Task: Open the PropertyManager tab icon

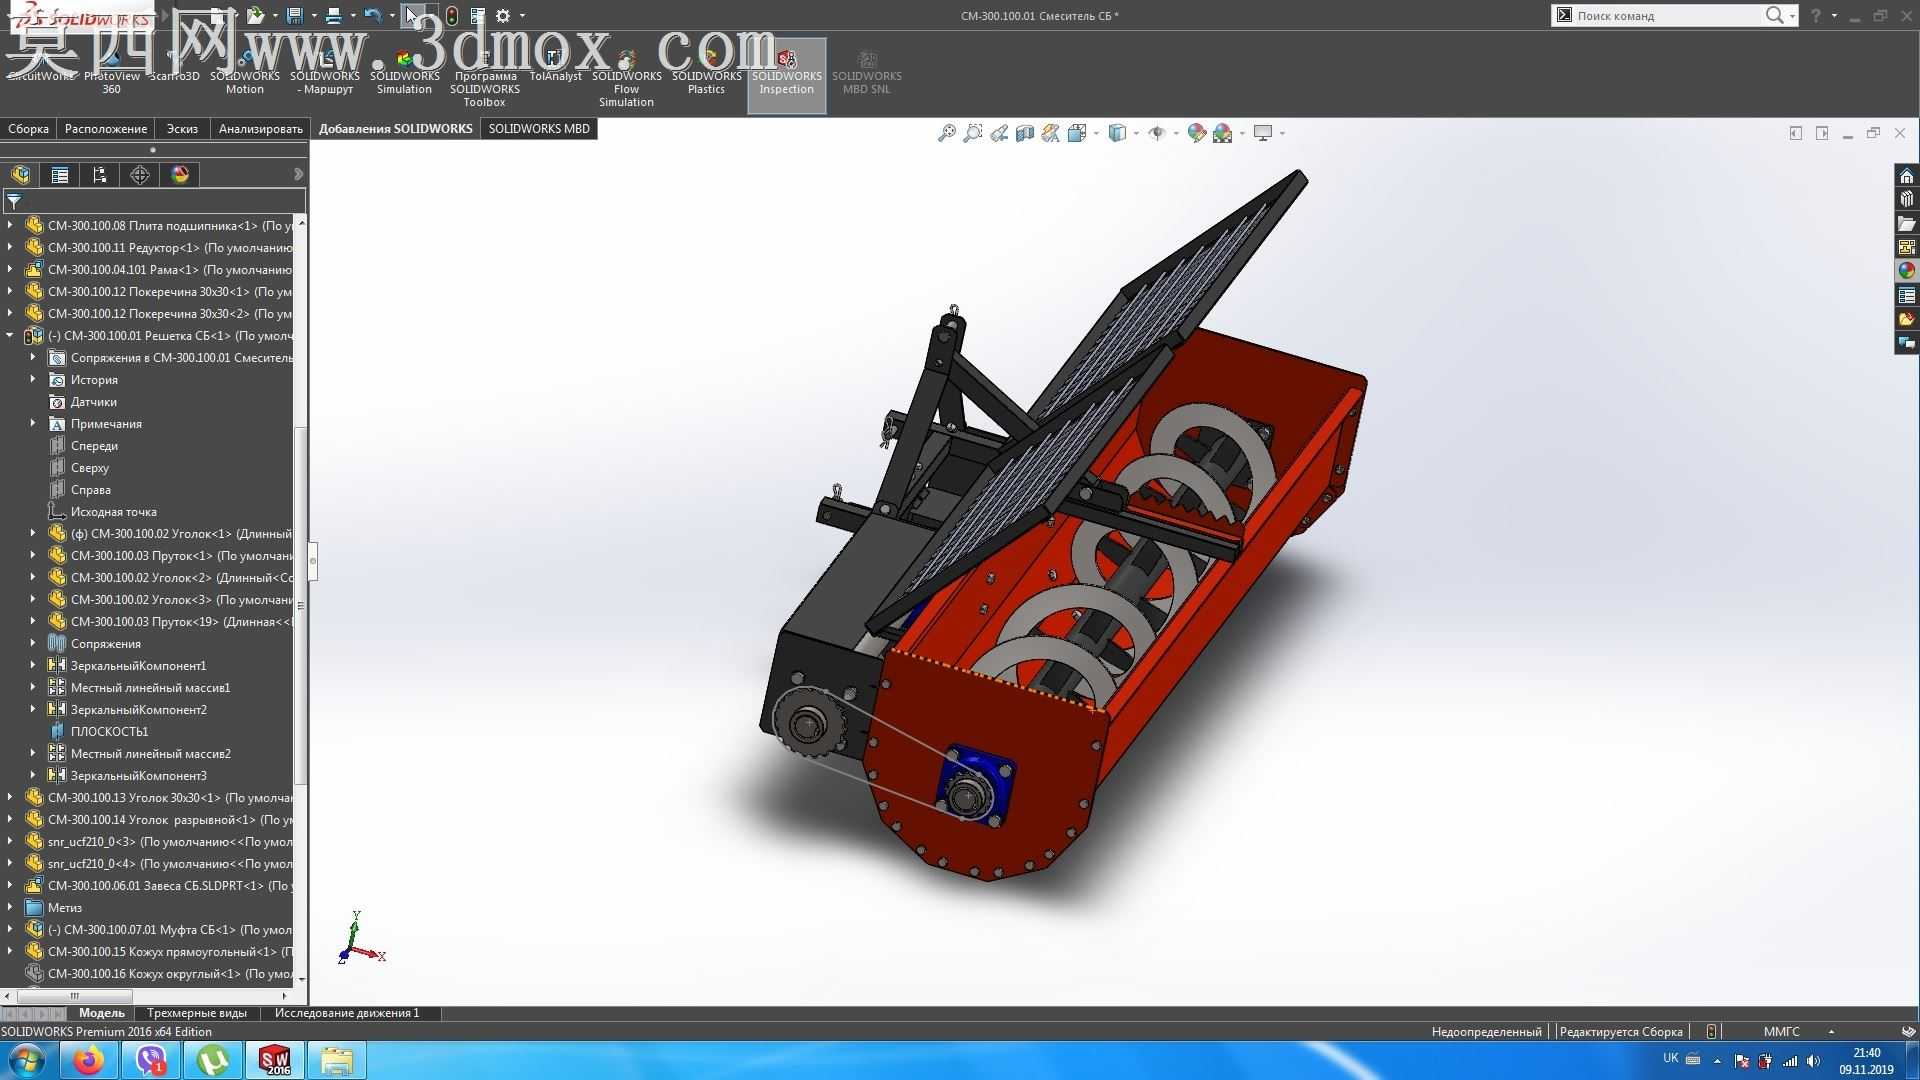Action: pyautogui.click(x=60, y=175)
